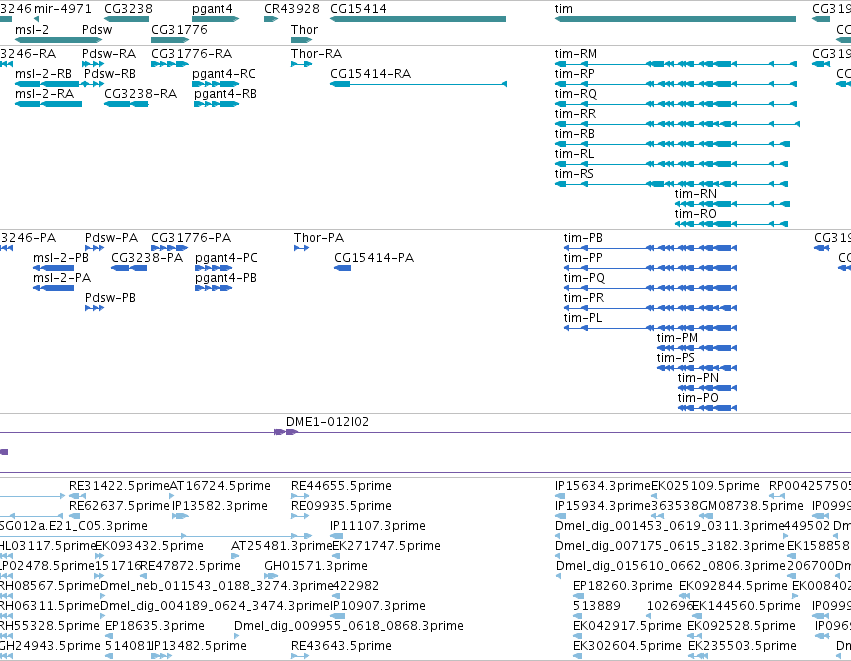Click protein tim-PR

click(x=650, y=308)
